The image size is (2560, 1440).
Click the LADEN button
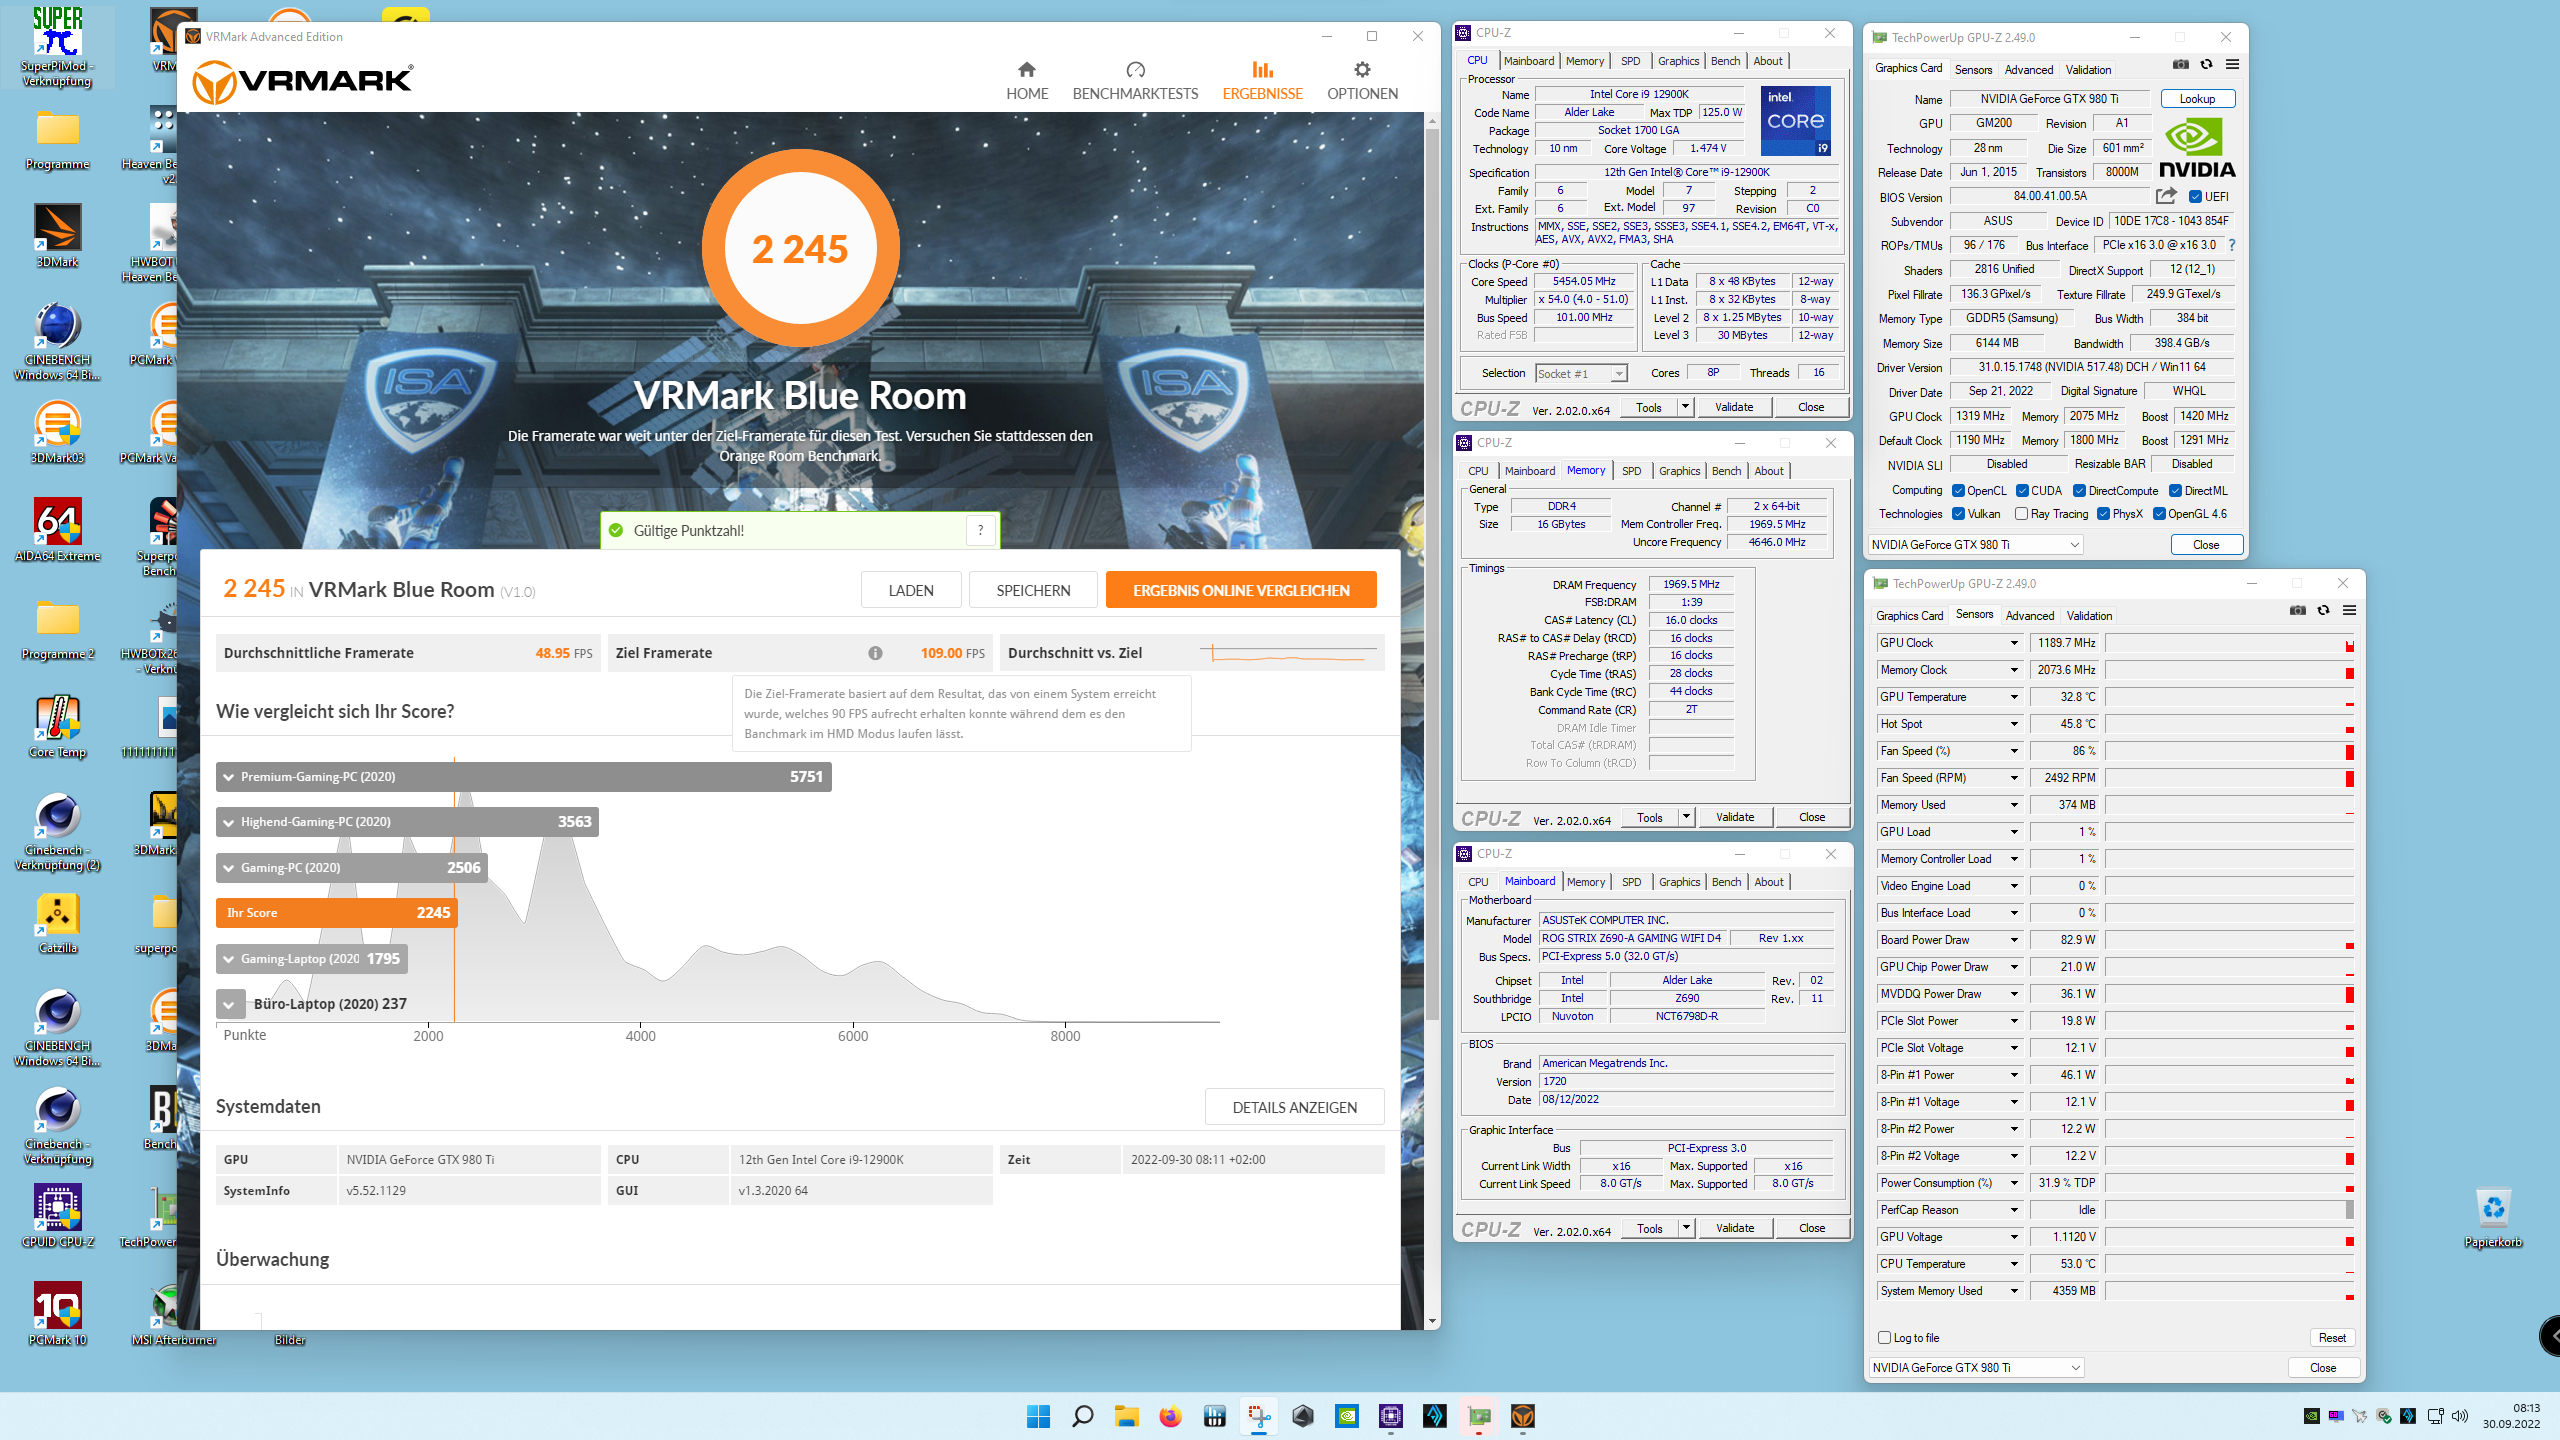(911, 590)
